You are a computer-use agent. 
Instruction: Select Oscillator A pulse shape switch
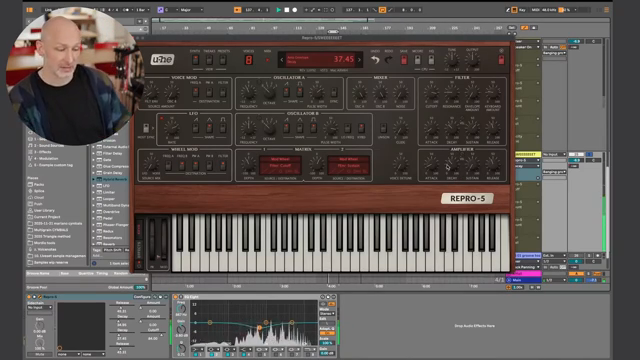300,92
